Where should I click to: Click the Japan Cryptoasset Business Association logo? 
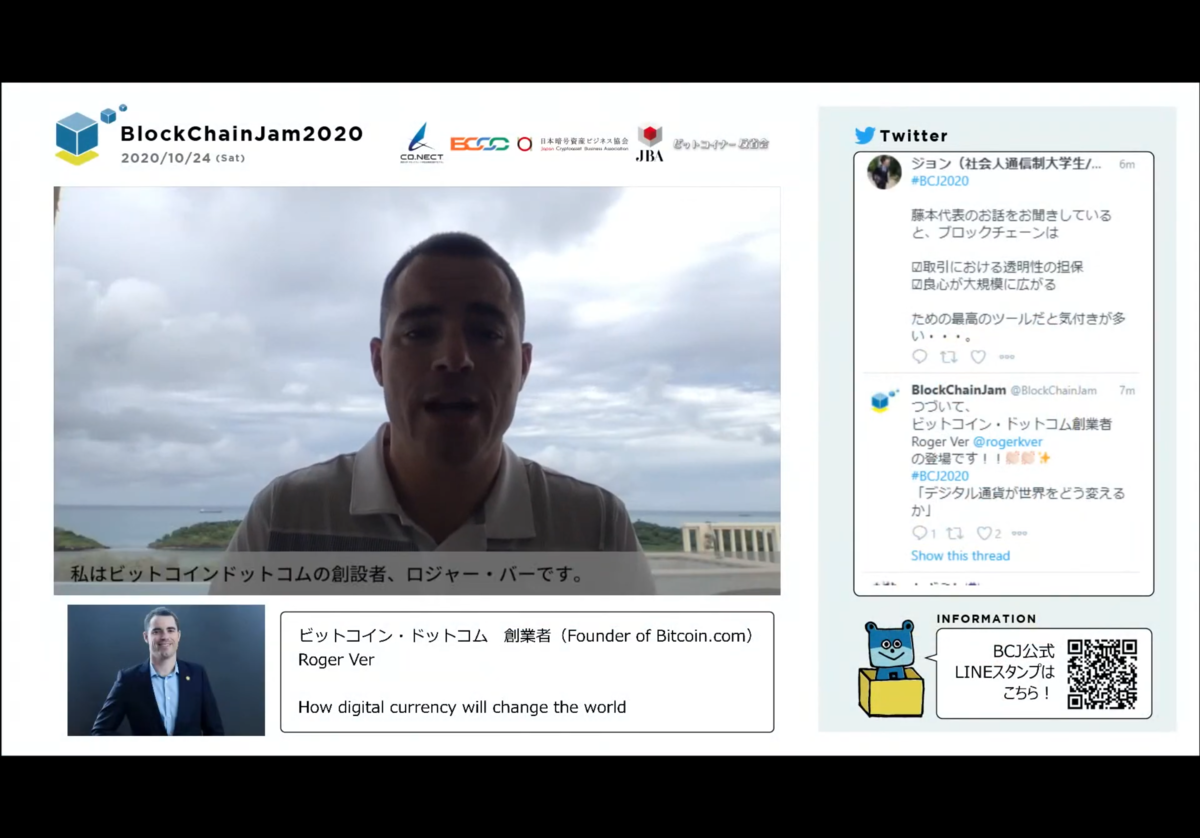click(x=573, y=144)
